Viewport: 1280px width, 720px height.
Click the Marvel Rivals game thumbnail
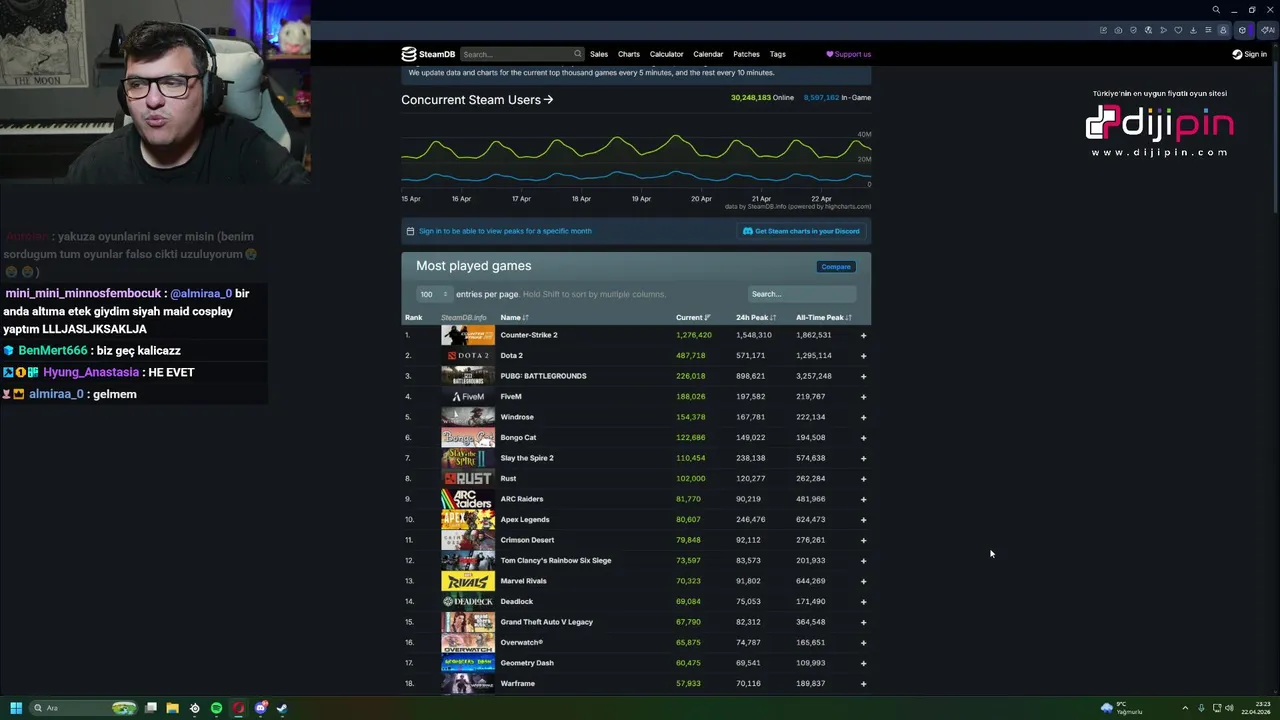tap(468, 581)
